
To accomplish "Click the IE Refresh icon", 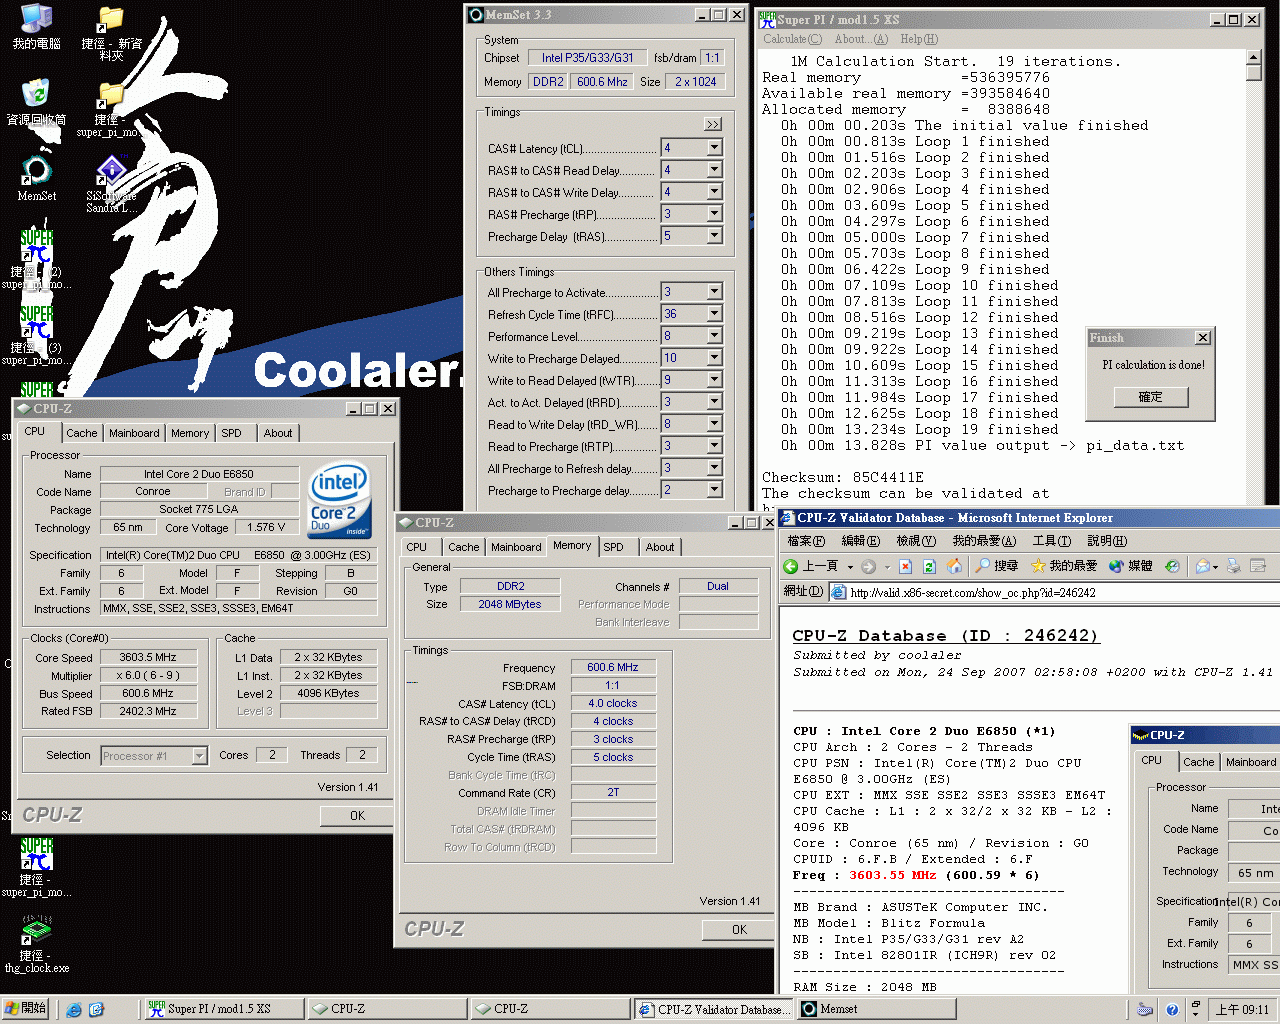I will pyautogui.click(x=929, y=566).
